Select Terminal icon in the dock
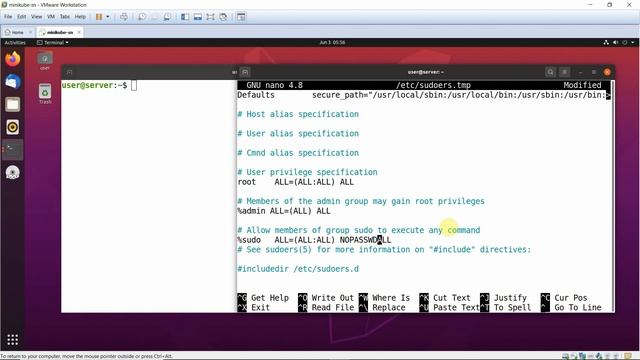This screenshot has height=360, width=640. click(x=13, y=150)
